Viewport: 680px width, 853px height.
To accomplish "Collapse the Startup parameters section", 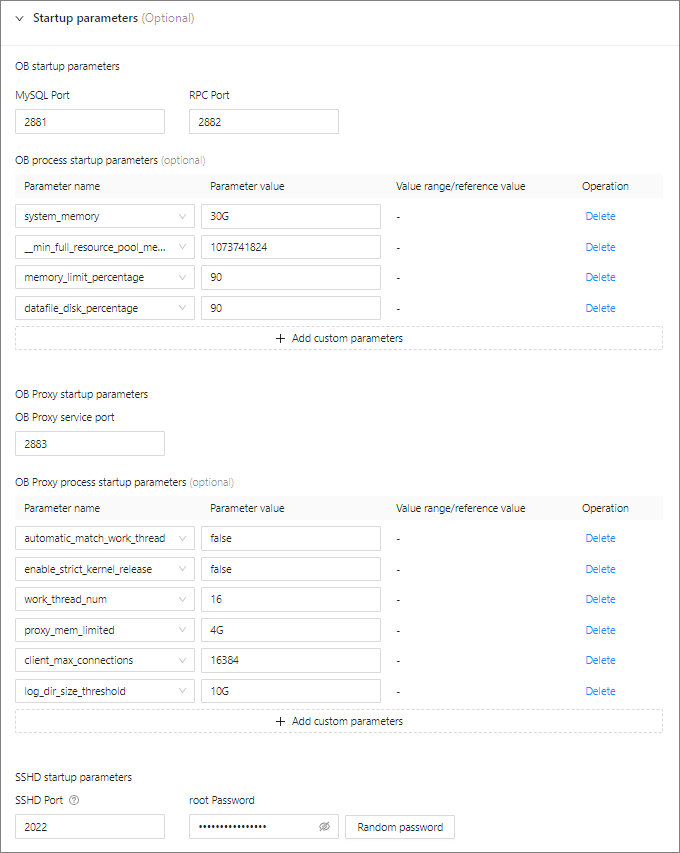I will pos(19,18).
